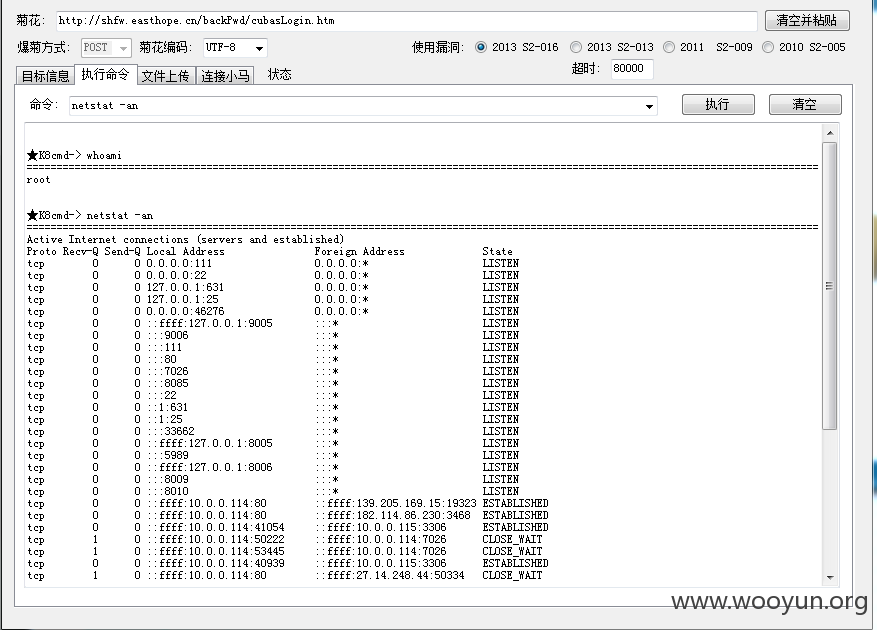Expand the command history dropdown arrow
The image size is (877, 630).
[649, 106]
